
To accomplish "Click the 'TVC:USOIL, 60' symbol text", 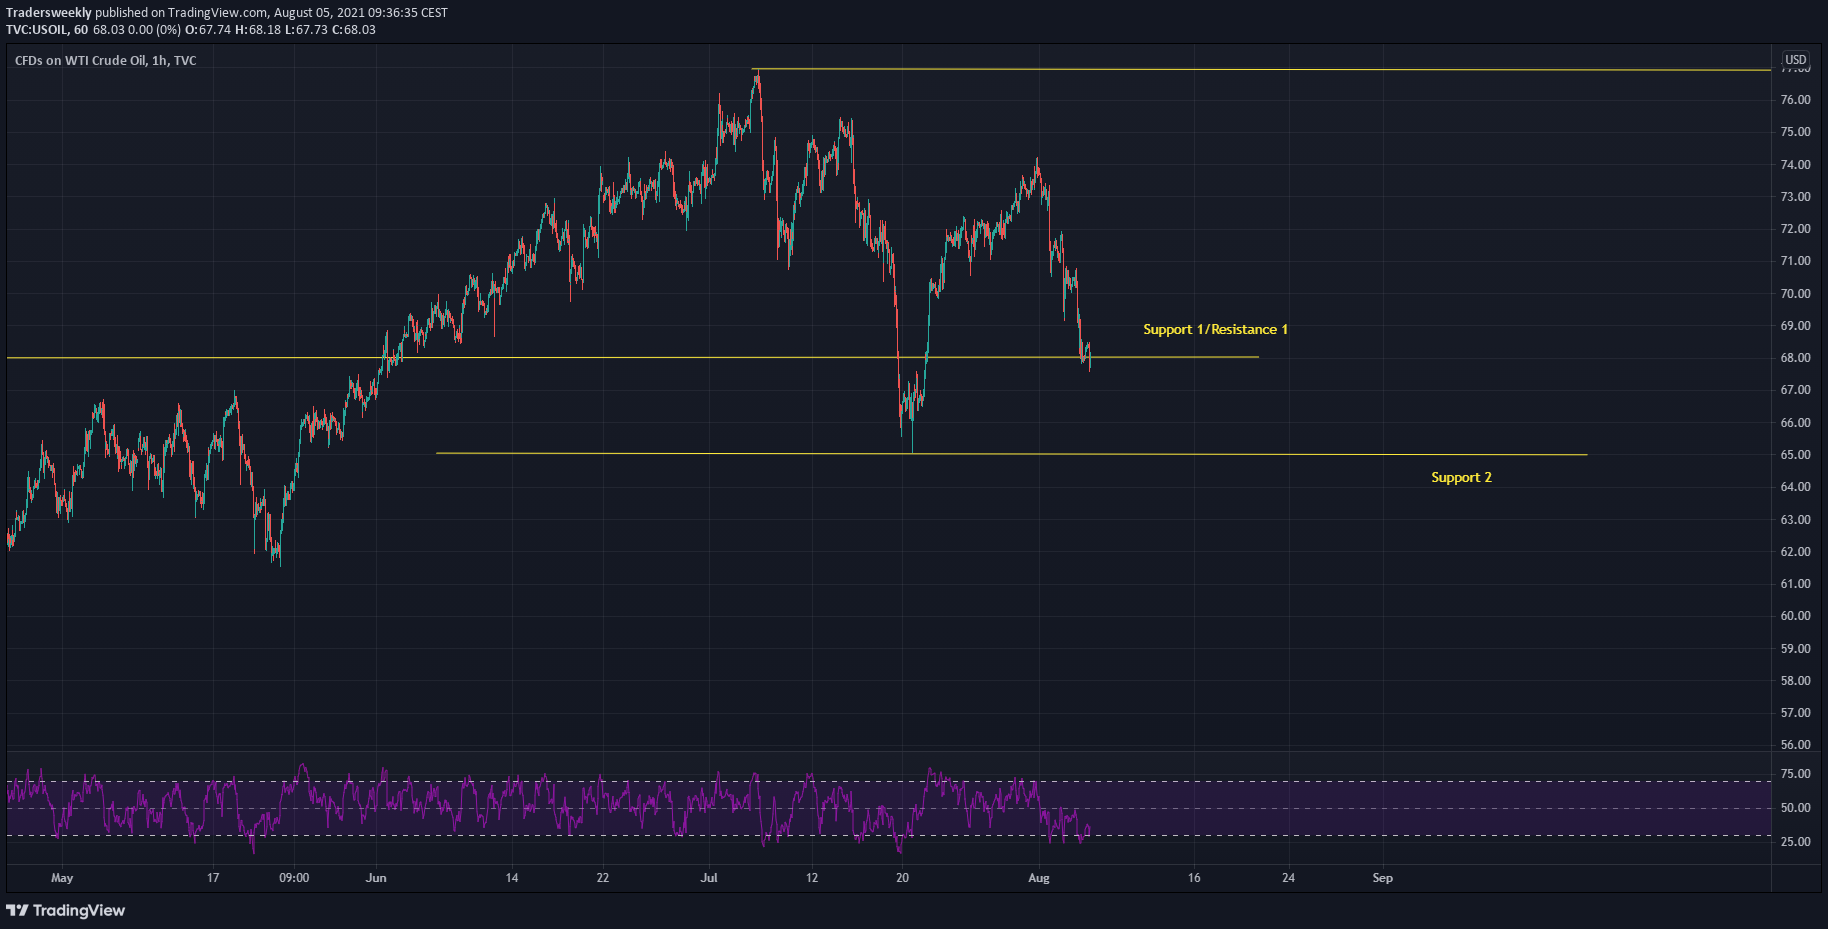I will (47, 30).
